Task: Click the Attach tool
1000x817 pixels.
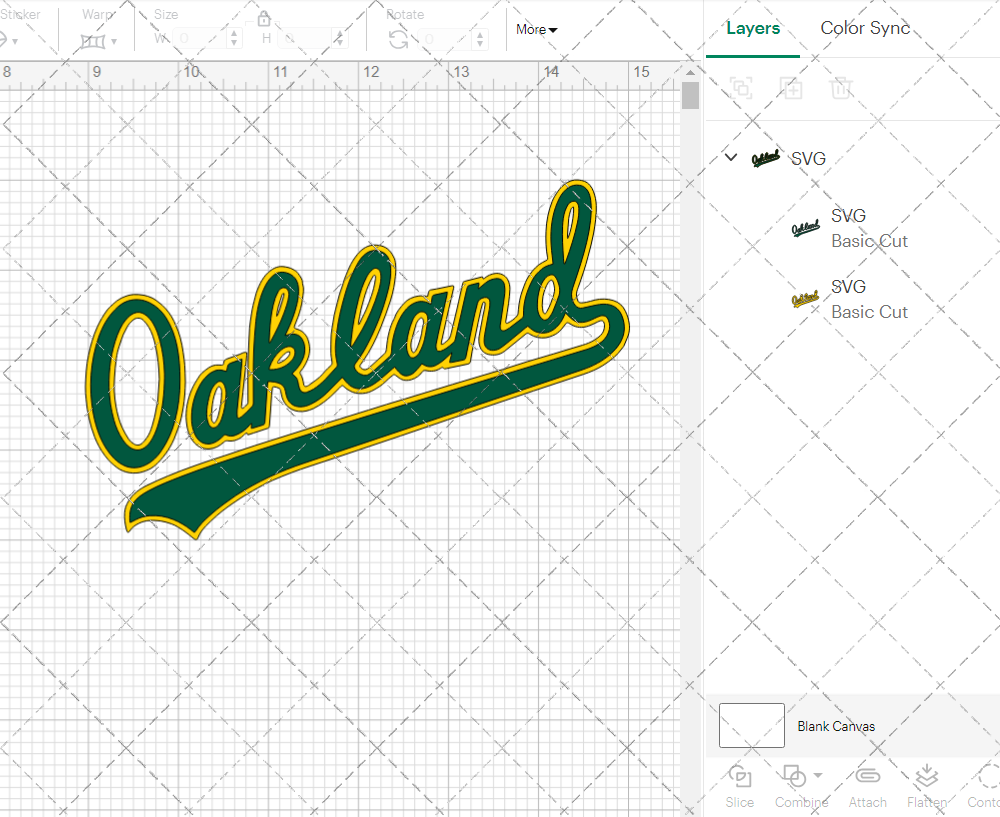Action: pos(867,787)
